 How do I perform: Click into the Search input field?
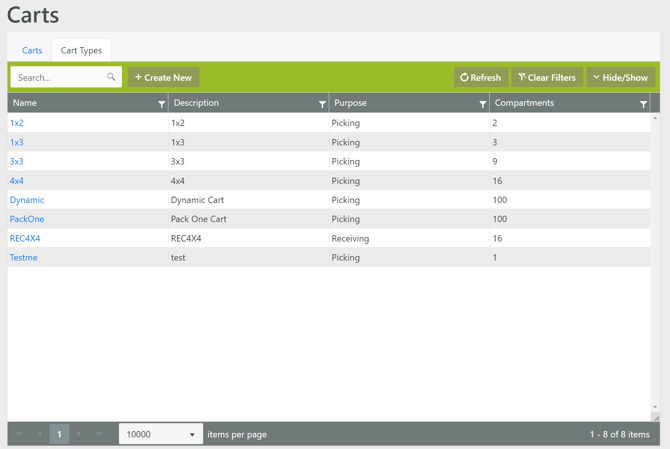pos(58,77)
